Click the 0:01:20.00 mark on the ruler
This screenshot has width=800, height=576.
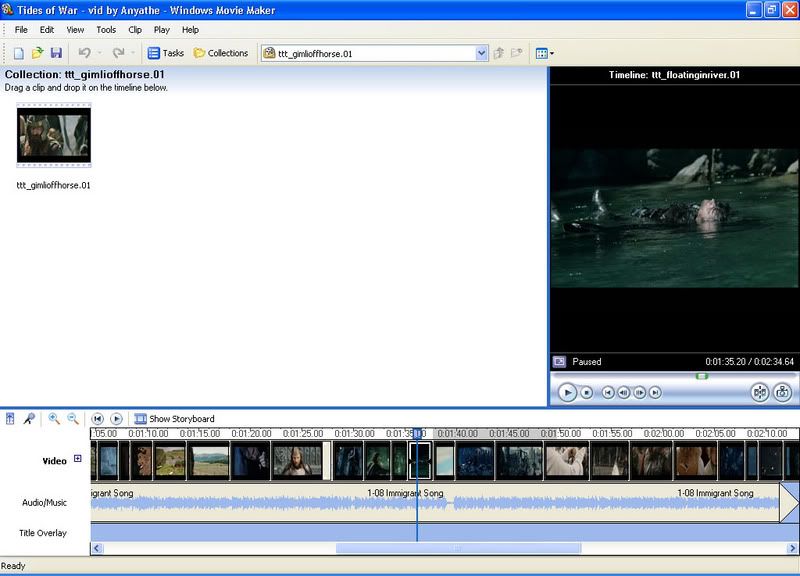pos(251,434)
